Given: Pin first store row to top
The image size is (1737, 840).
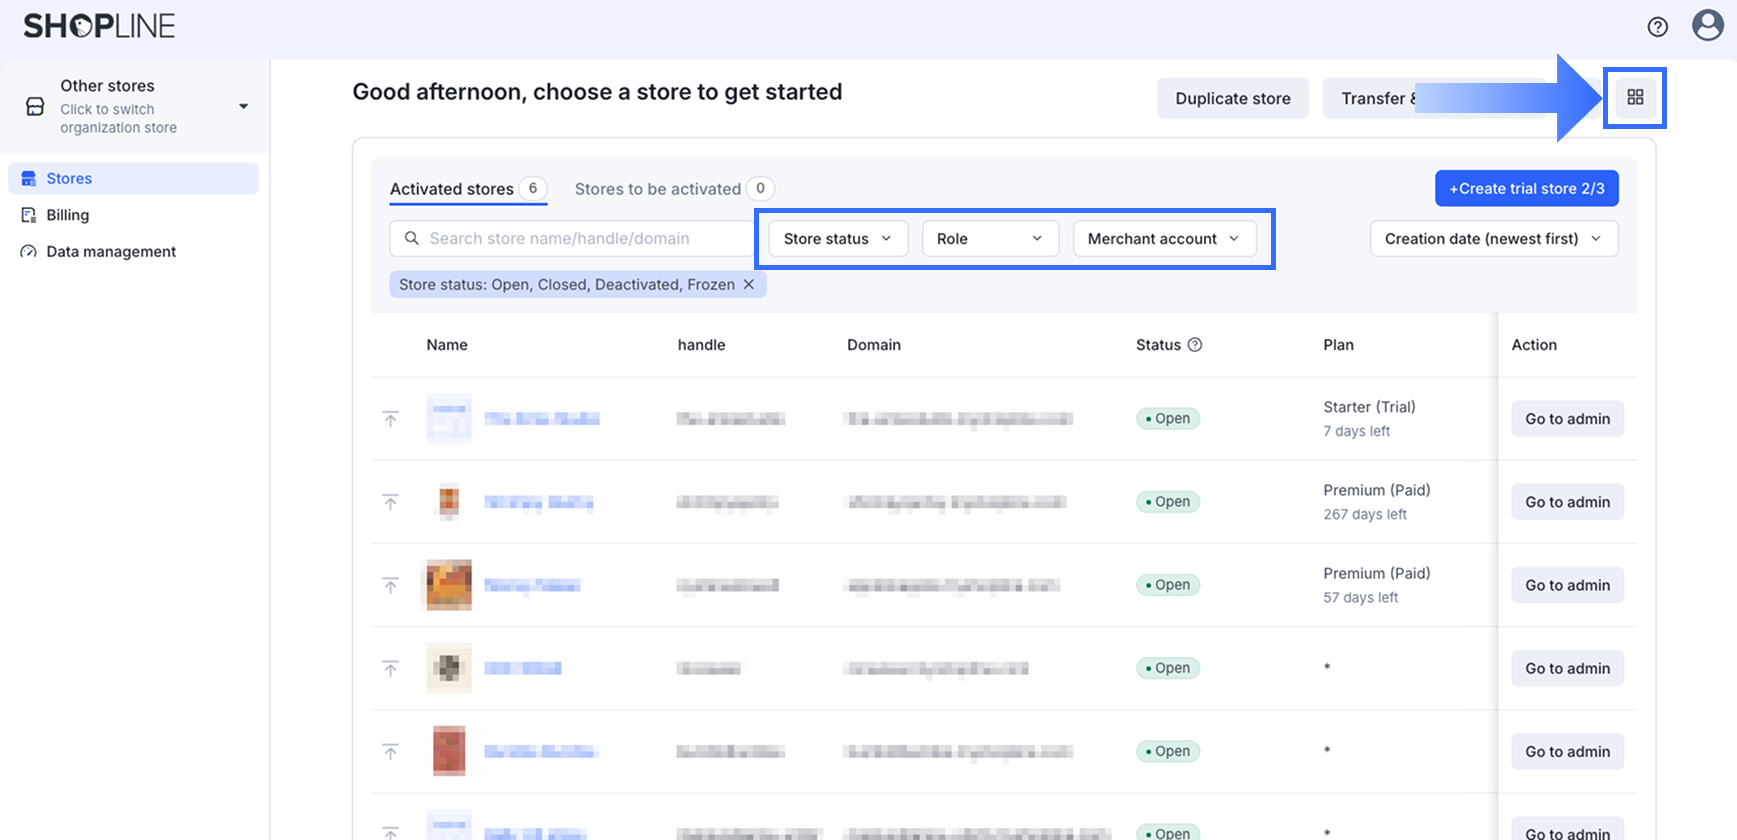Looking at the screenshot, I should coord(391,419).
